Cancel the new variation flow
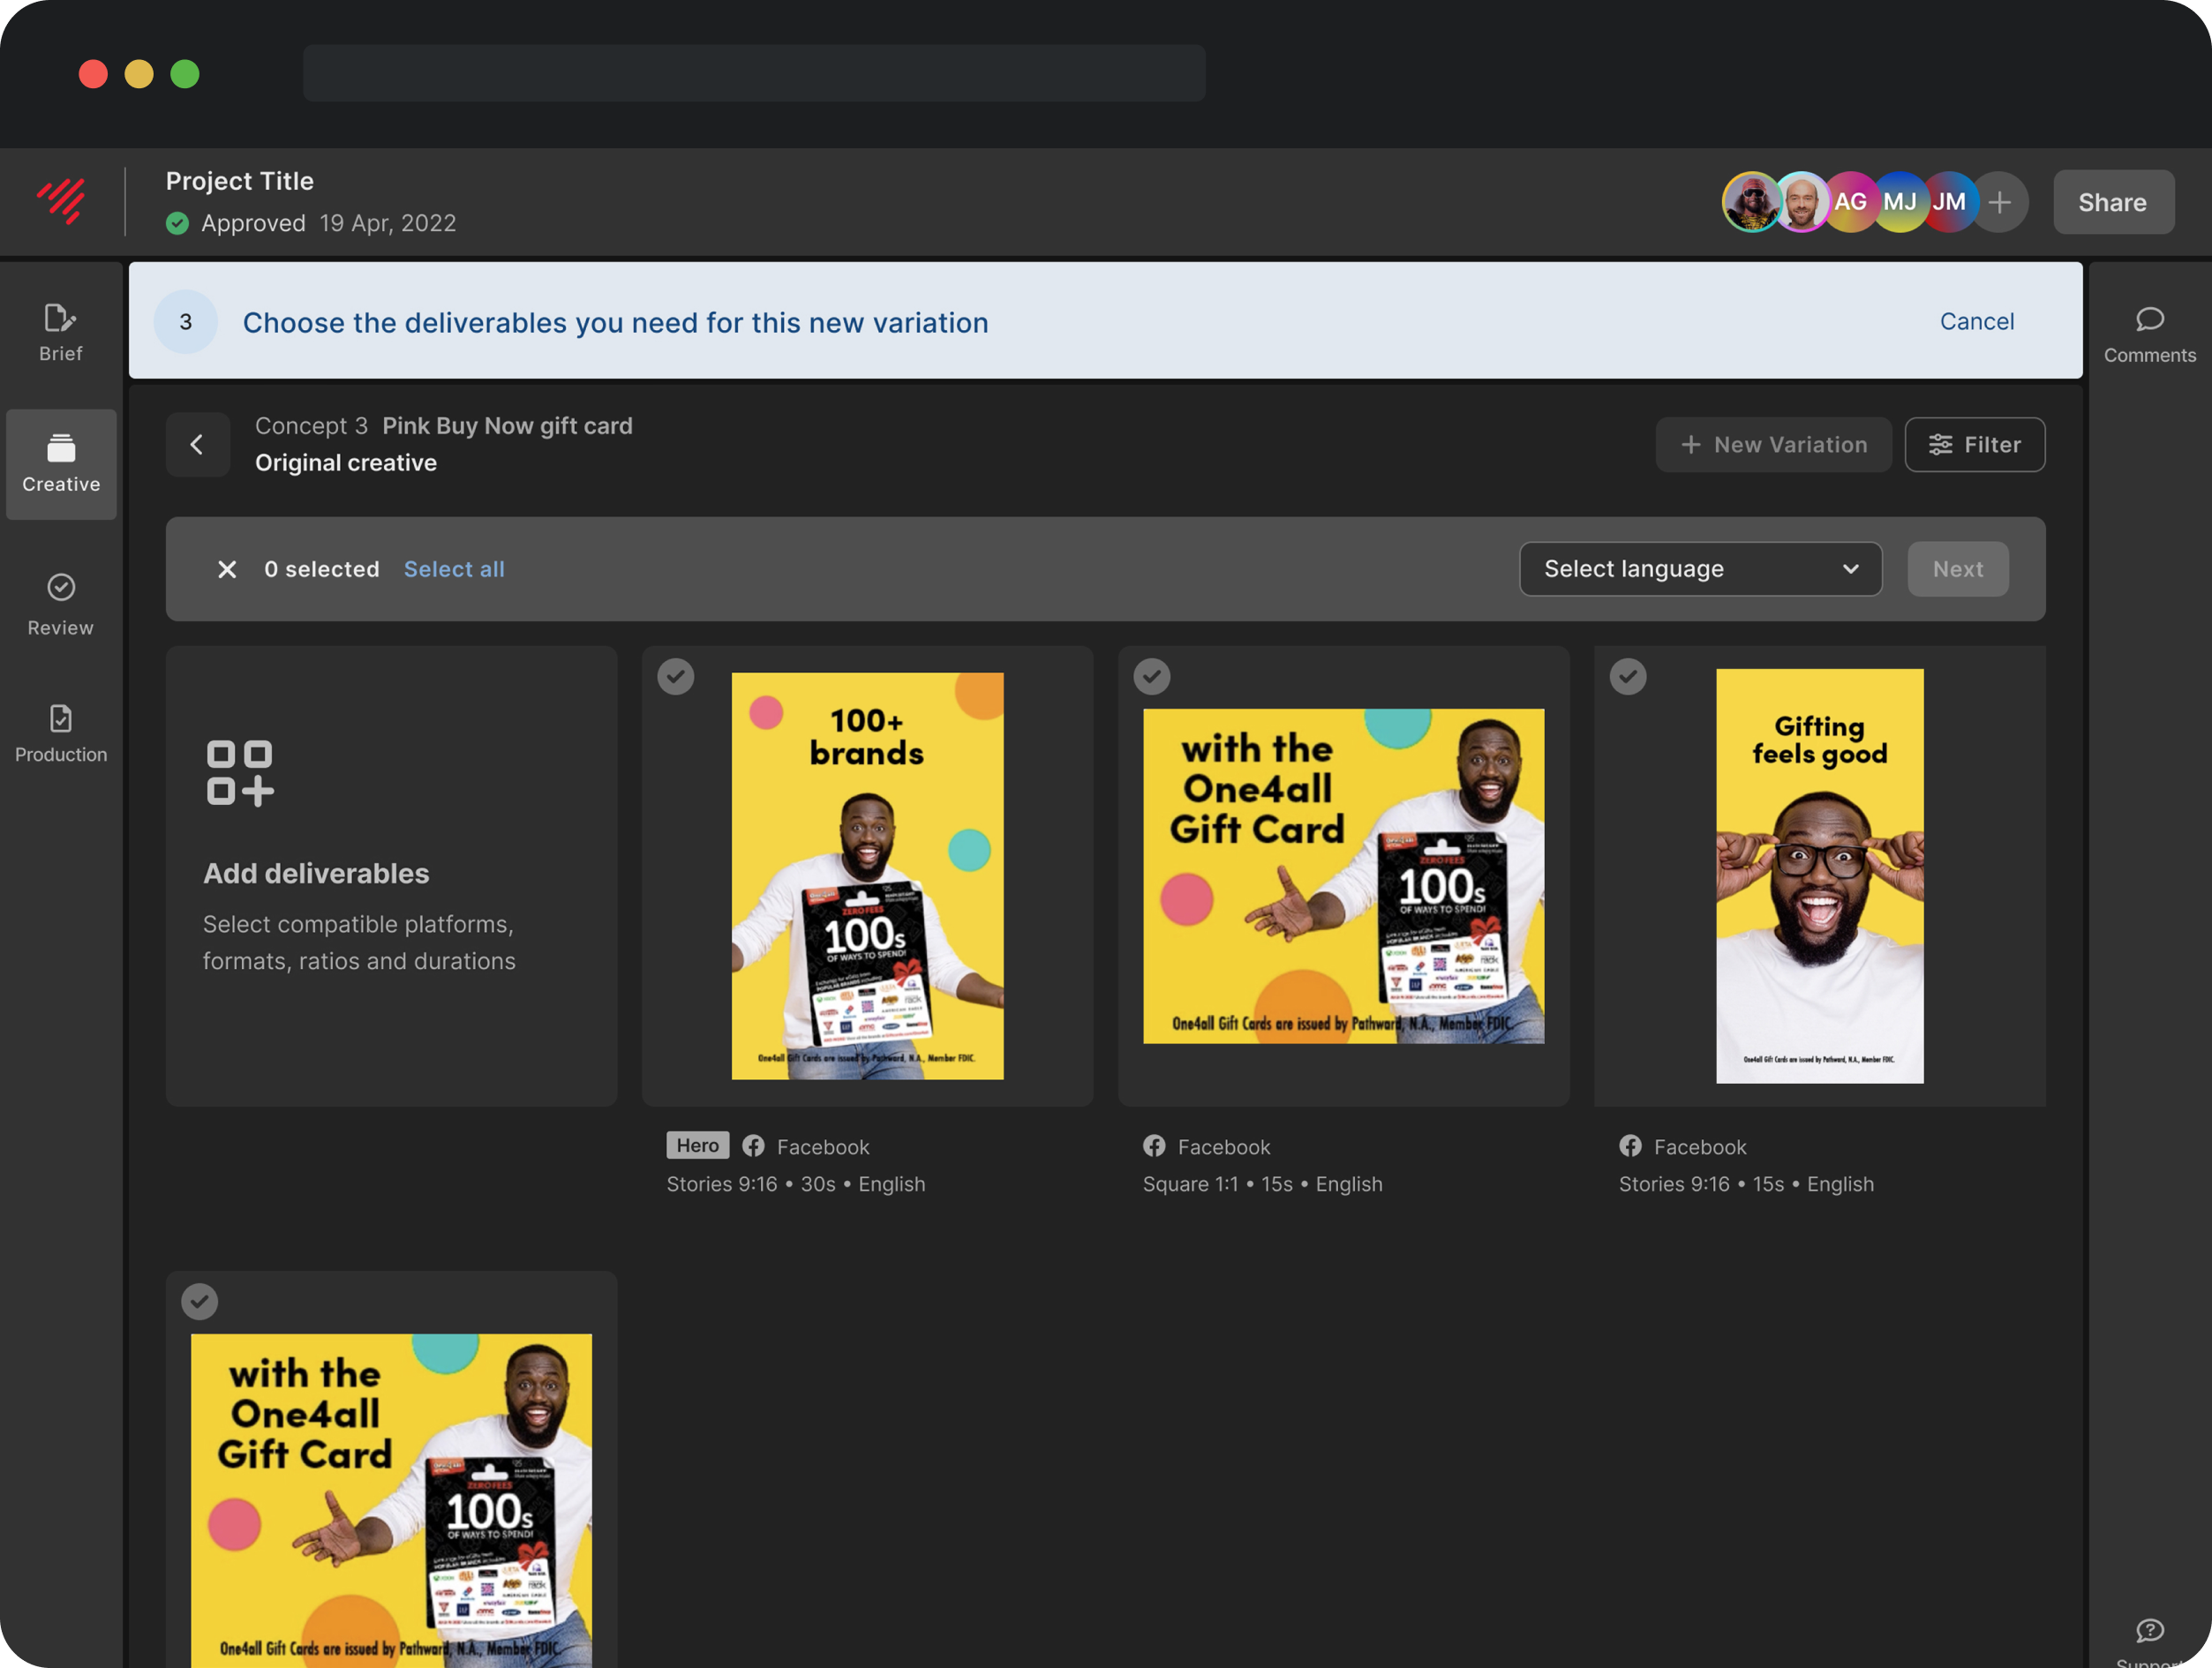2212x1668 pixels. coord(1976,321)
